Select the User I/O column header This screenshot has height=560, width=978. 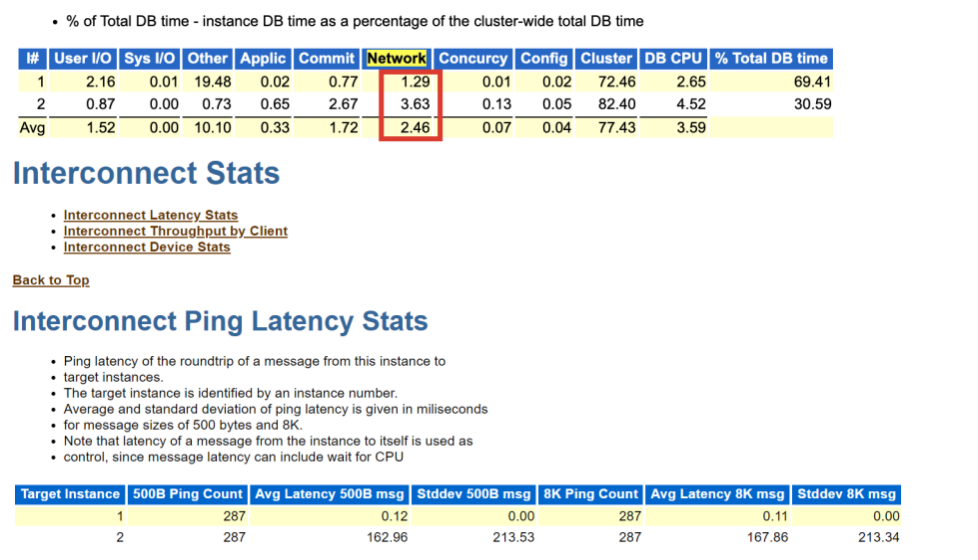point(82,59)
